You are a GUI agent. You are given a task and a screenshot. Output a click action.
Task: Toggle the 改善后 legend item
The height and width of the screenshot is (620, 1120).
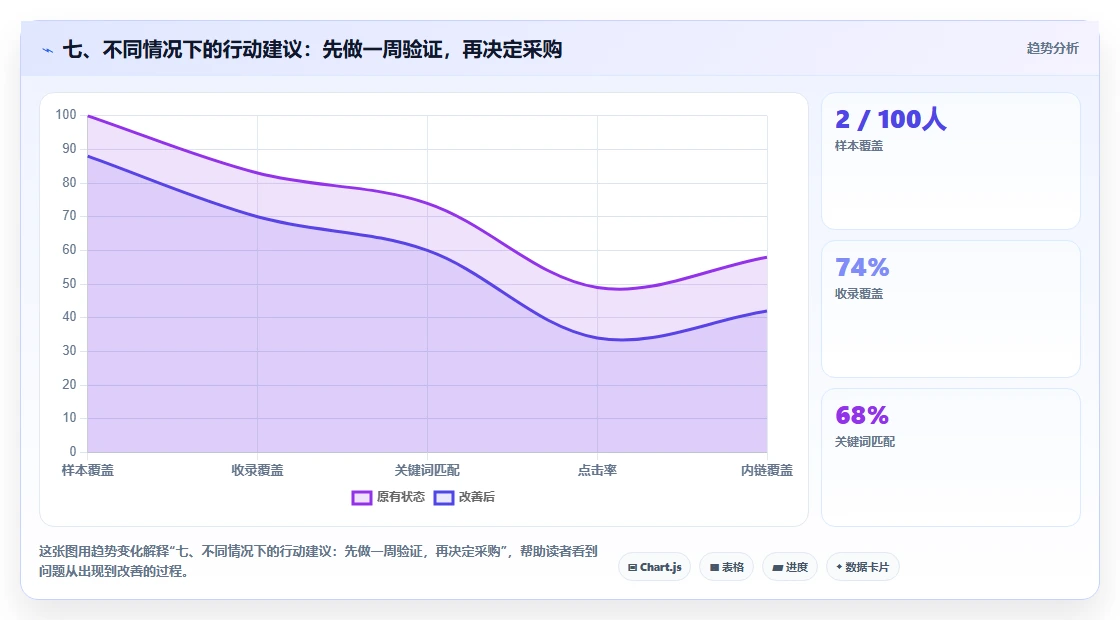464,497
